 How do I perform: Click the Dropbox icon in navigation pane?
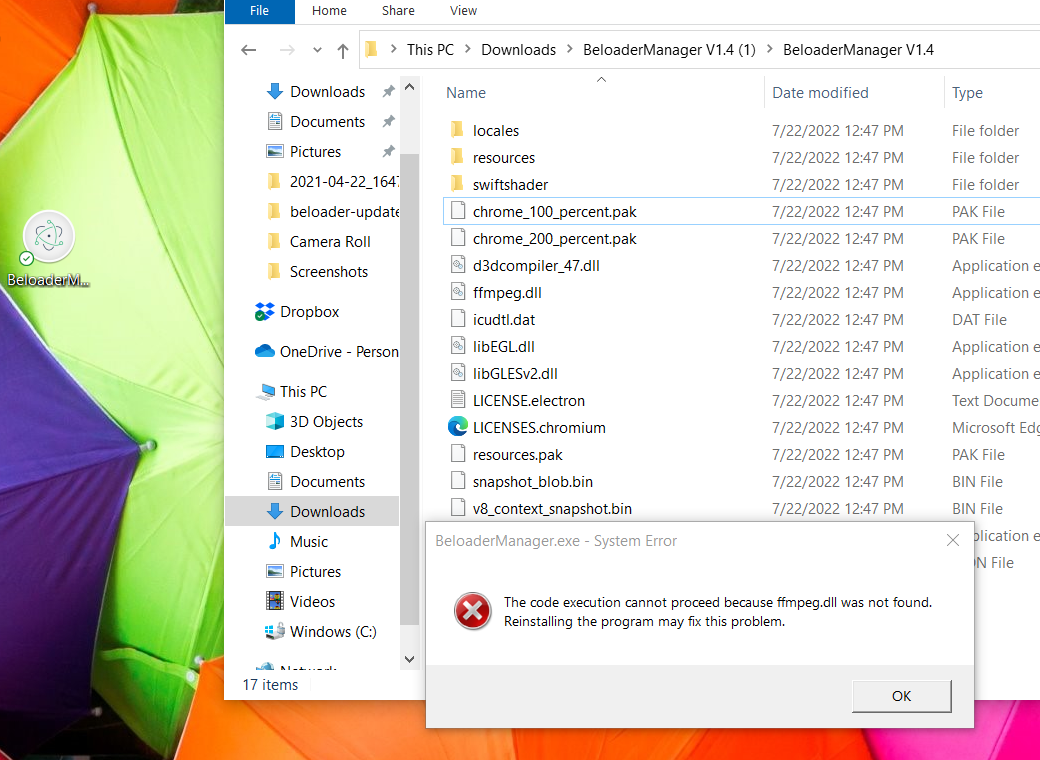coord(265,312)
